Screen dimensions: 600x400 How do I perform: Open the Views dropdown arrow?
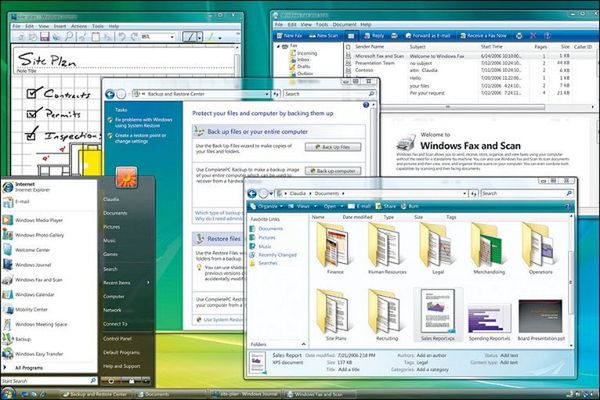315,206
